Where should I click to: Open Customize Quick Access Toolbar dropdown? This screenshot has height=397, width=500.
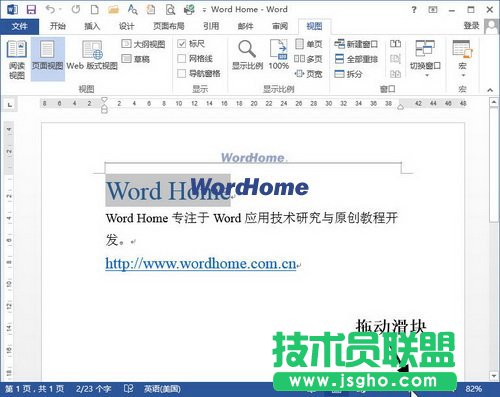pos(204,10)
